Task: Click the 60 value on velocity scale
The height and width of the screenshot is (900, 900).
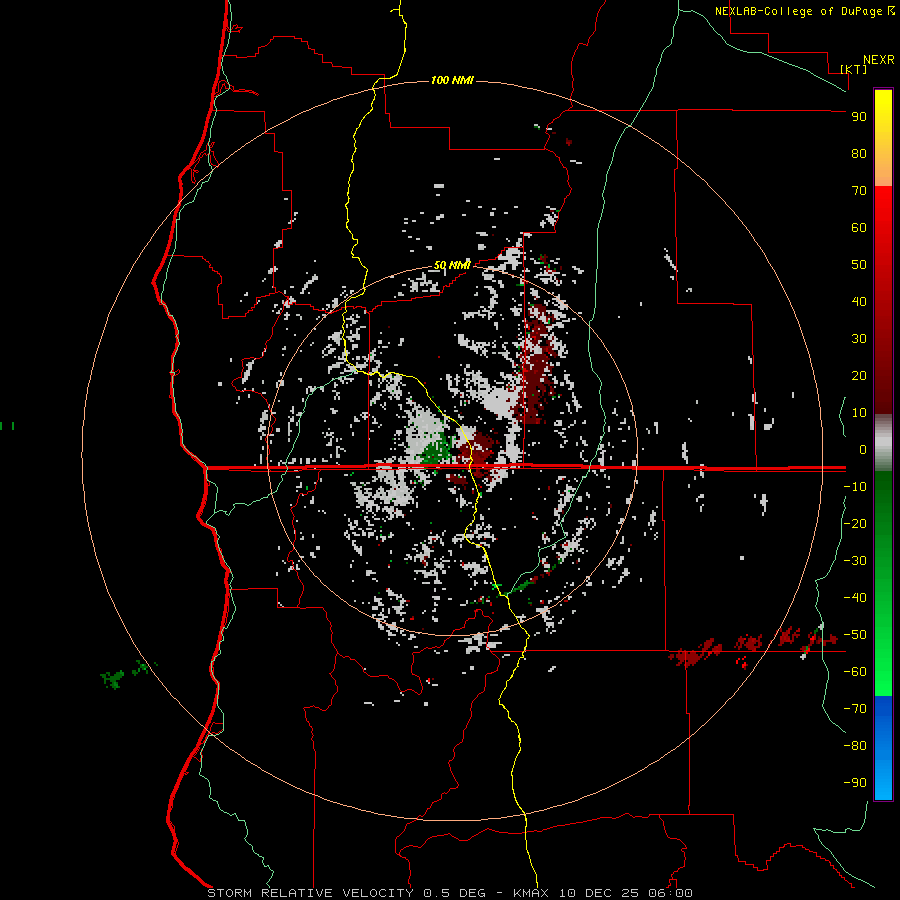Action: (x=859, y=227)
